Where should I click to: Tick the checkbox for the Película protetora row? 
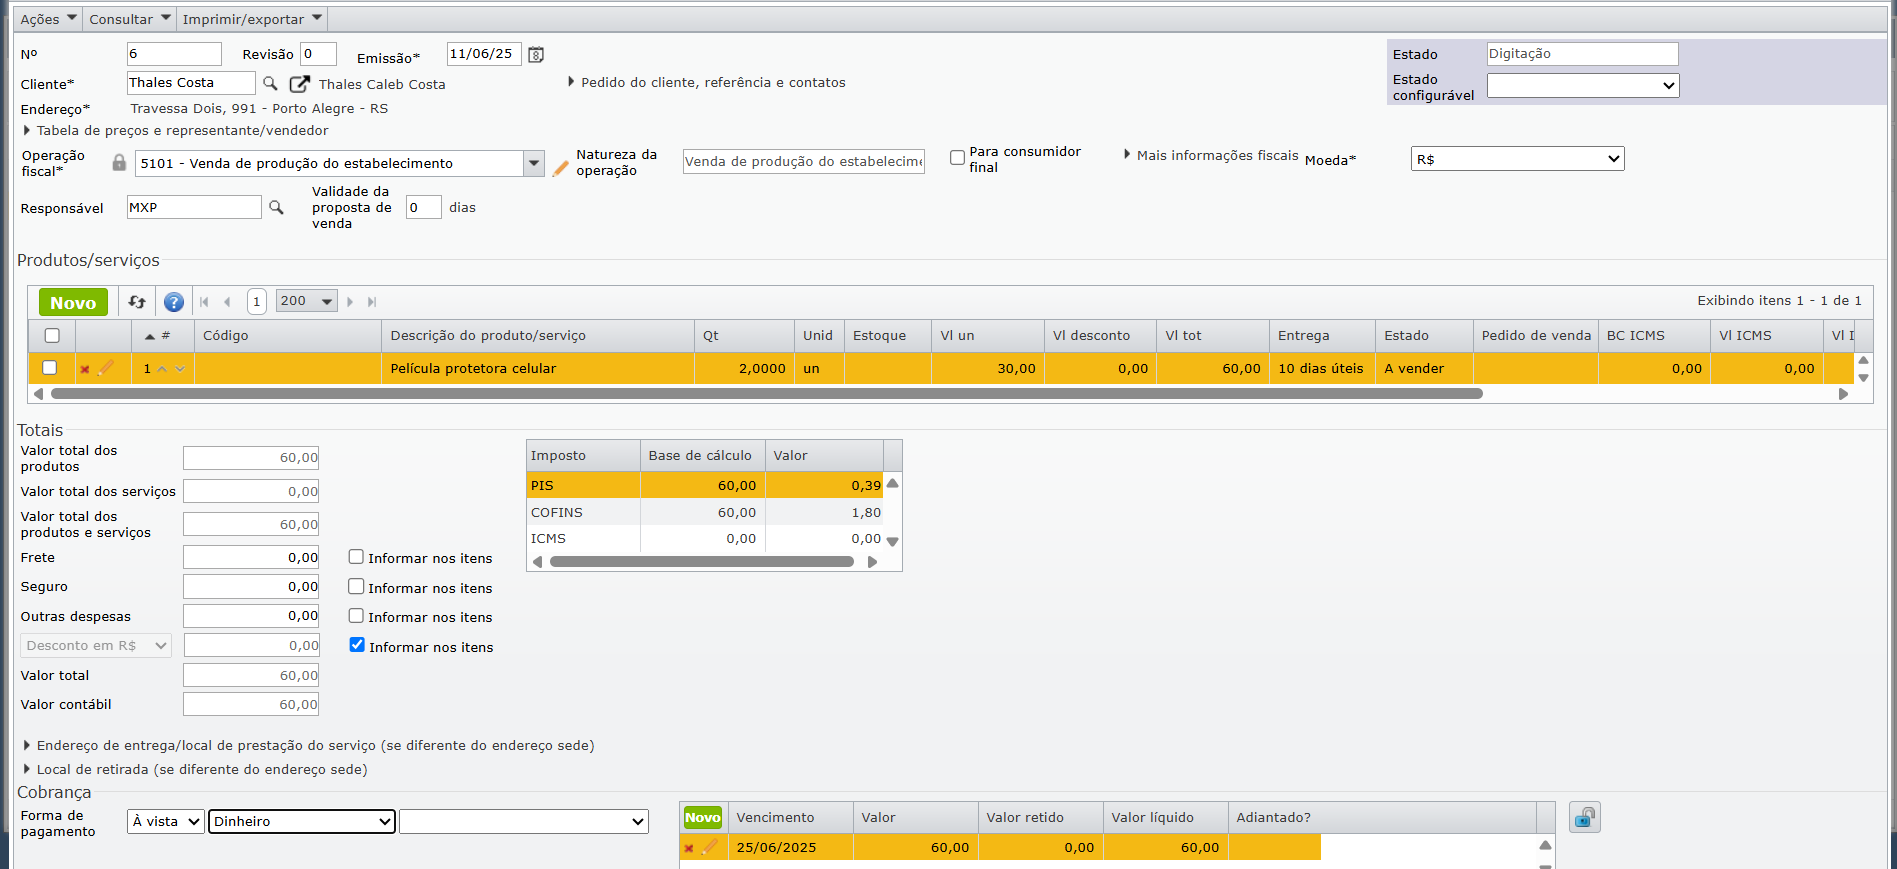50,368
